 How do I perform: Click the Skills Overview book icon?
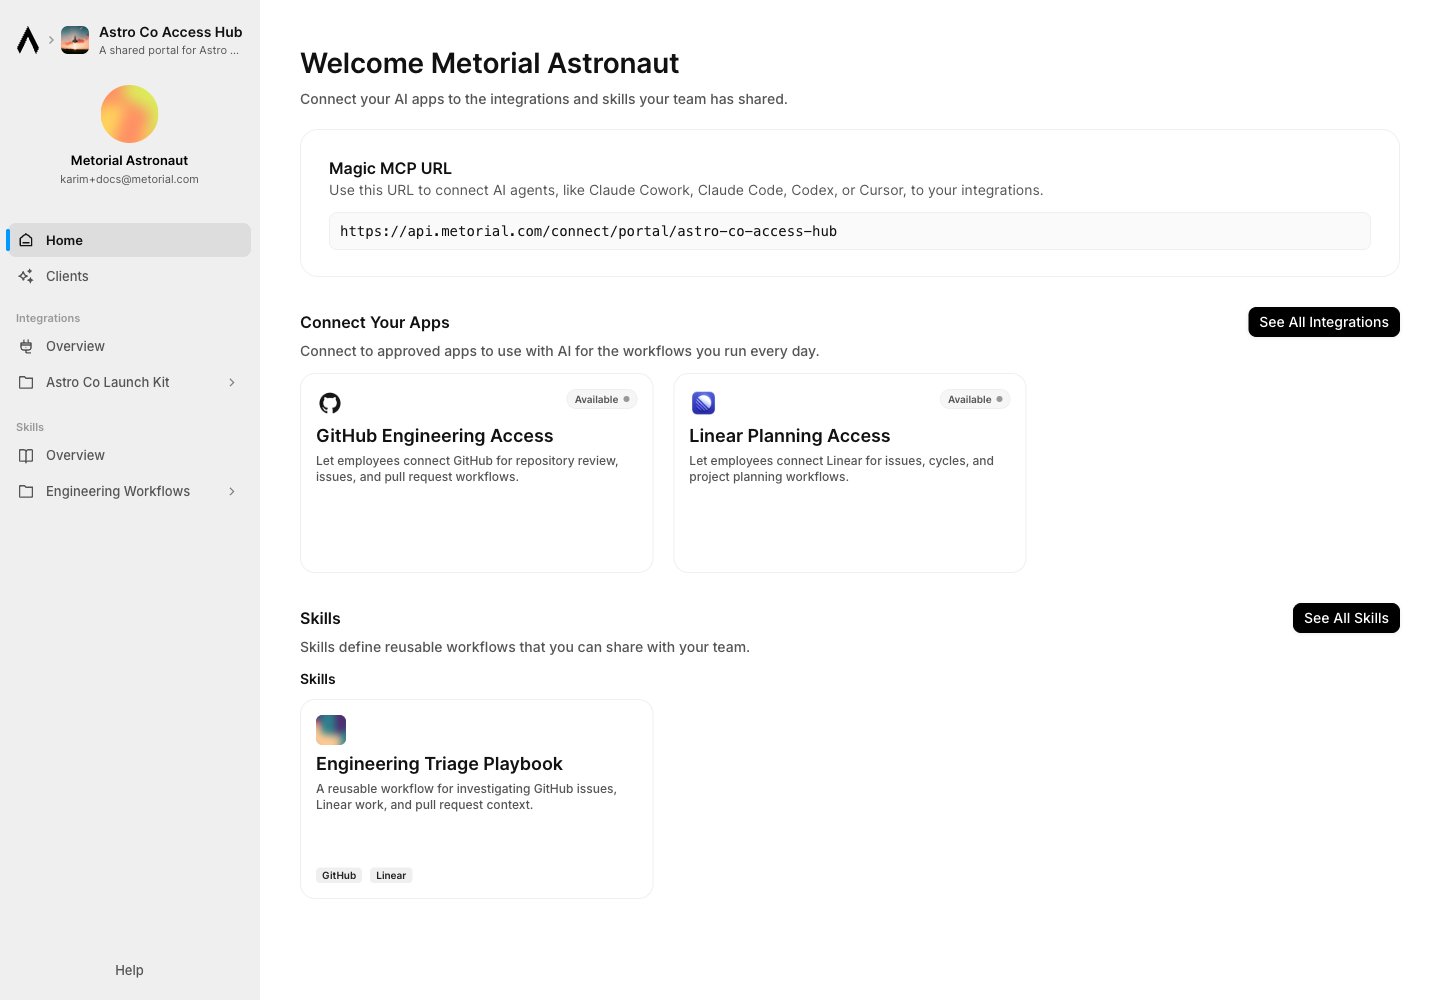point(26,455)
